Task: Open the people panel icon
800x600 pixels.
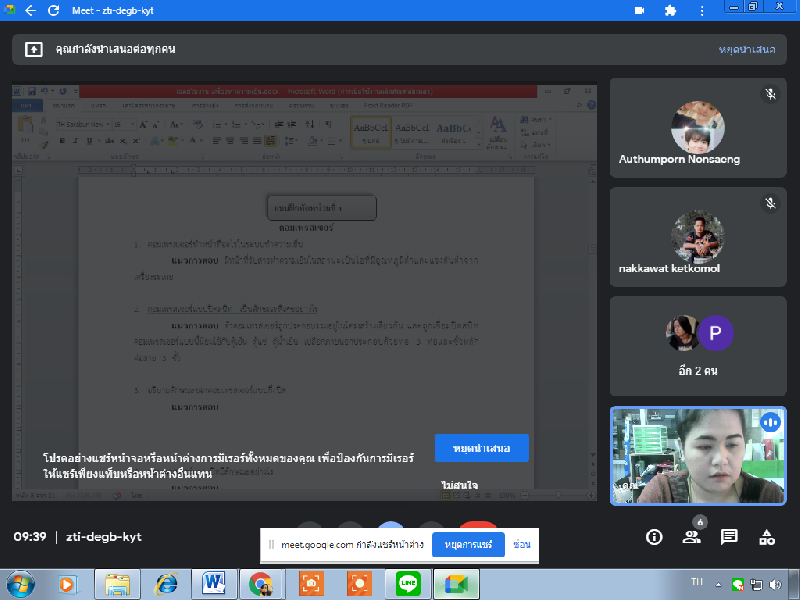Action: pyautogui.click(x=691, y=537)
